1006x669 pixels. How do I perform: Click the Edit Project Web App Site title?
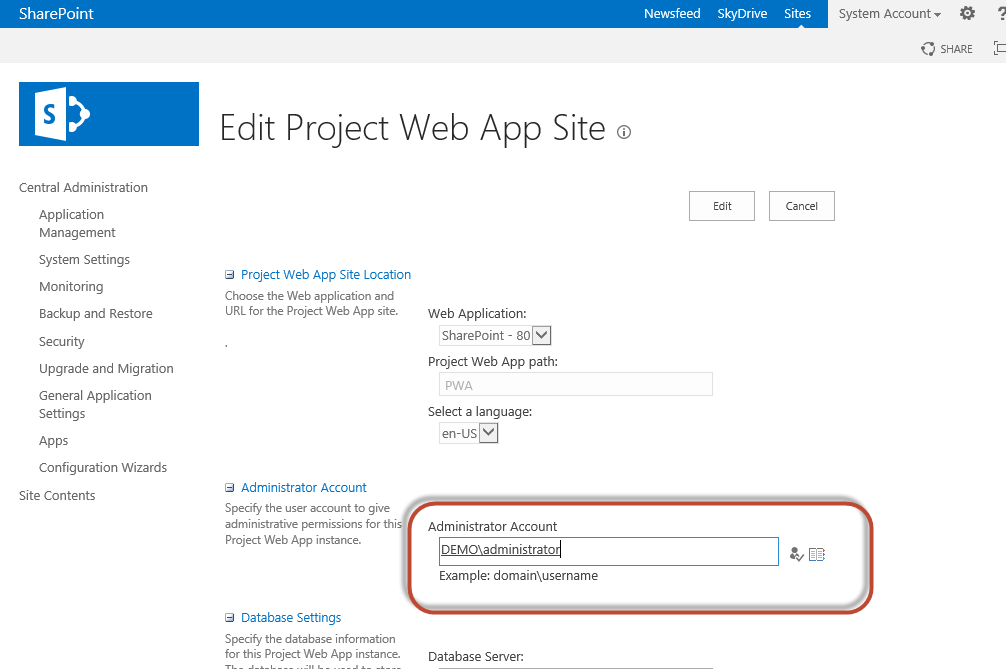coord(413,128)
